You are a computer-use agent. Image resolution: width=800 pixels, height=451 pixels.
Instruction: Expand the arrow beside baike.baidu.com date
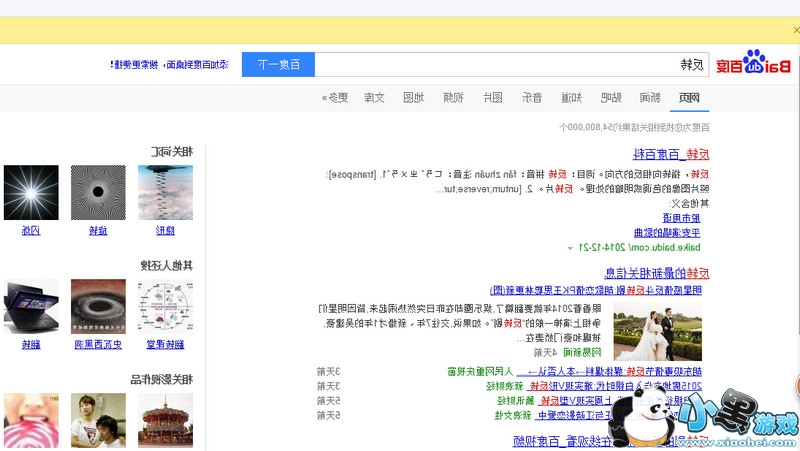click(x=570, y=247)
